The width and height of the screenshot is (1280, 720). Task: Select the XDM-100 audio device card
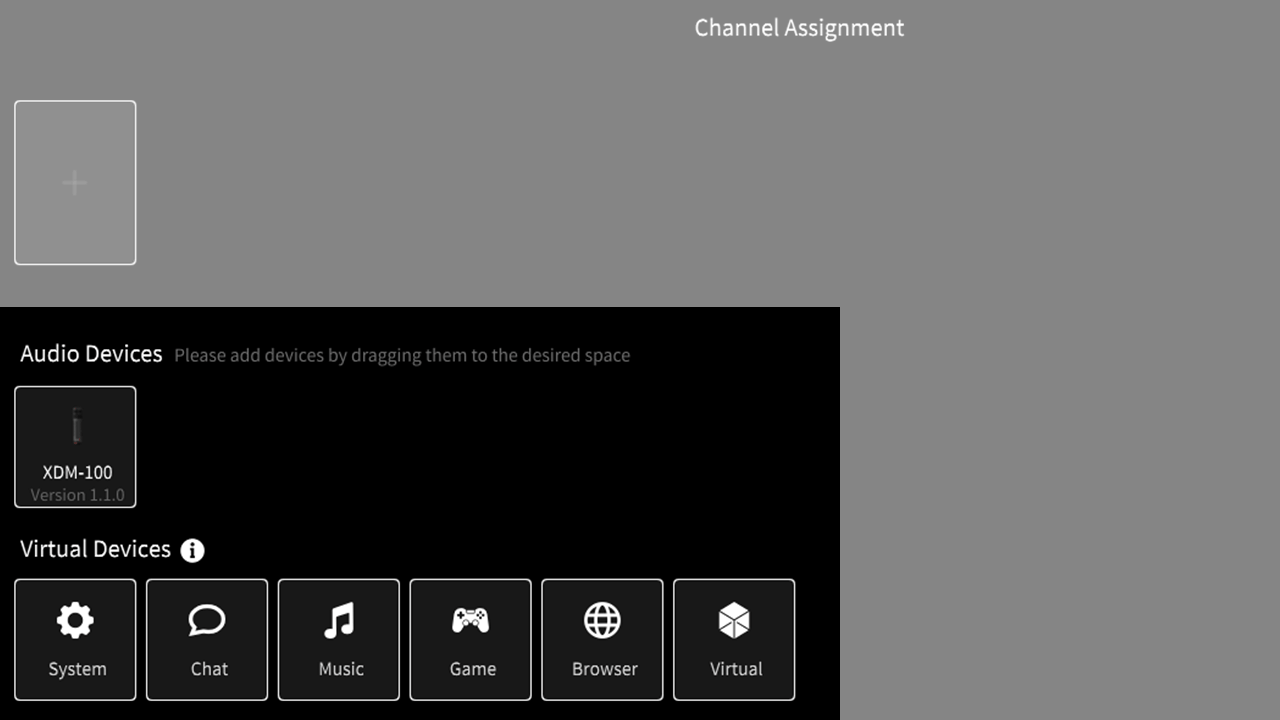click(75, 447)
